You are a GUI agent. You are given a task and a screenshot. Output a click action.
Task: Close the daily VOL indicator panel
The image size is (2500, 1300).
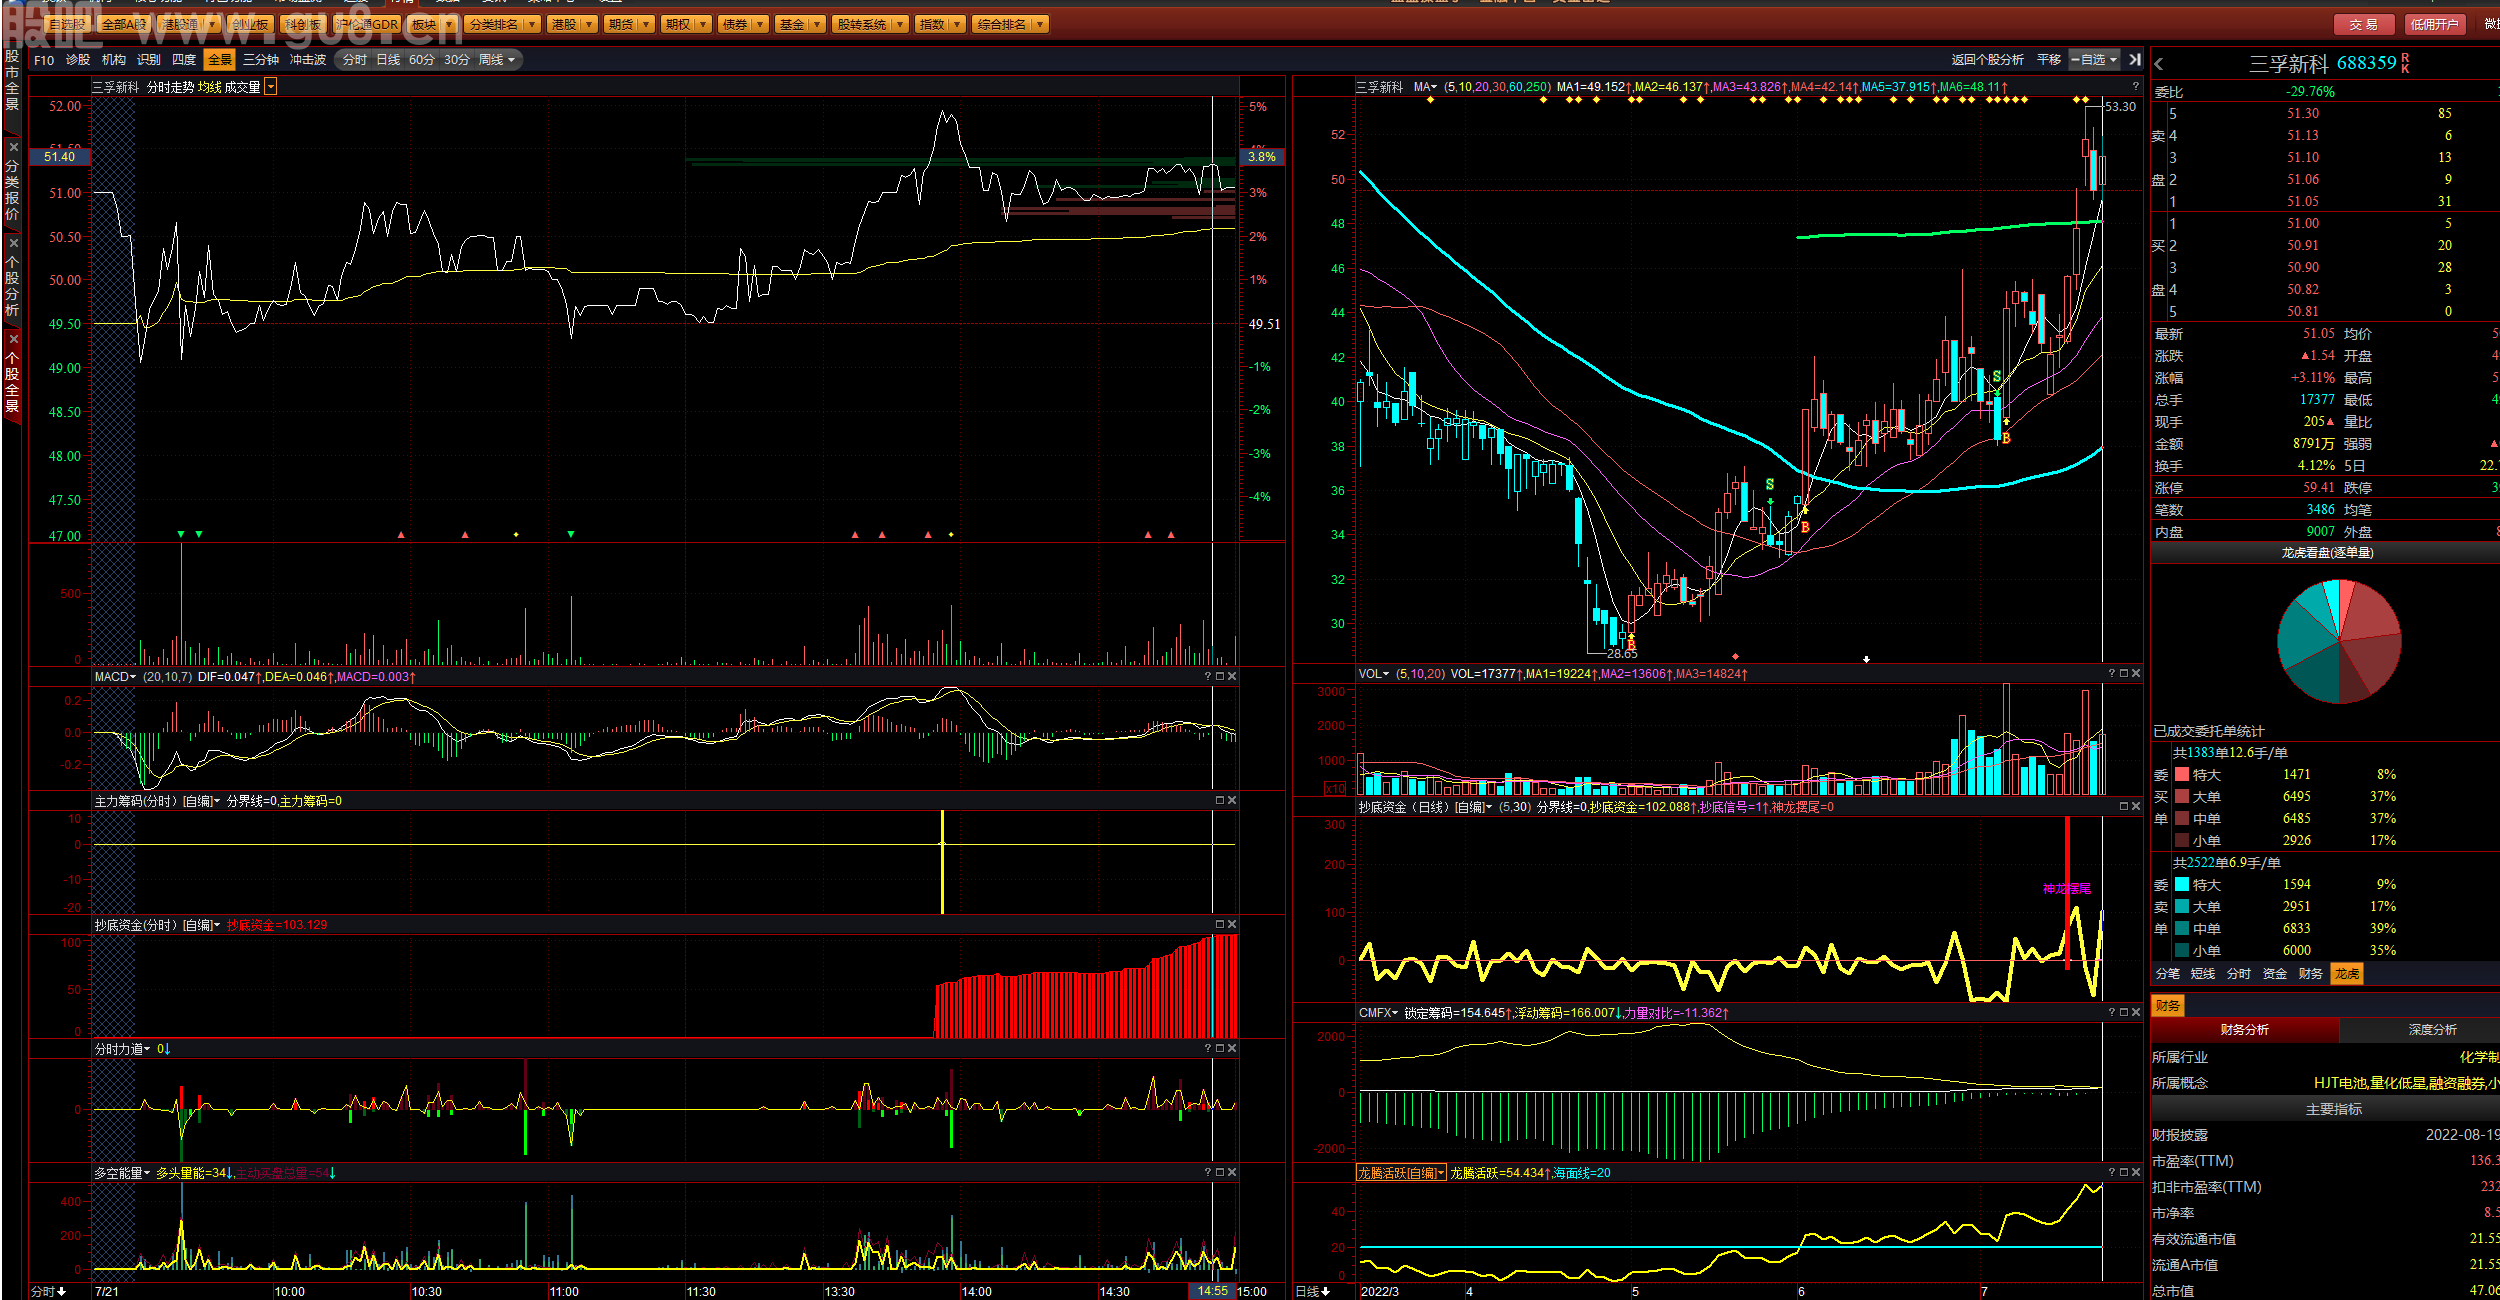tap(2136, 673)
